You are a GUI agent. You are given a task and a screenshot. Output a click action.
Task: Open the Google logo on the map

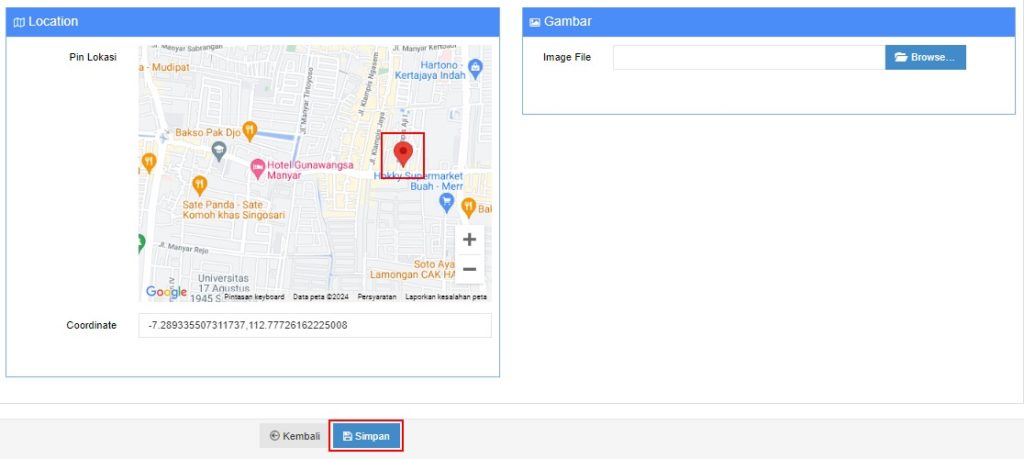pos(166,292)
